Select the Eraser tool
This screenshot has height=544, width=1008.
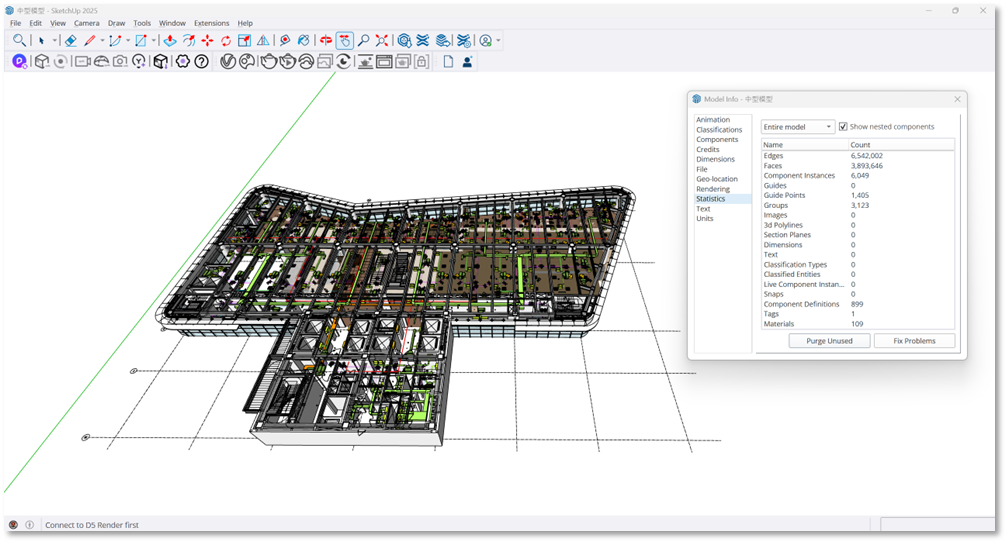(70, 41)
